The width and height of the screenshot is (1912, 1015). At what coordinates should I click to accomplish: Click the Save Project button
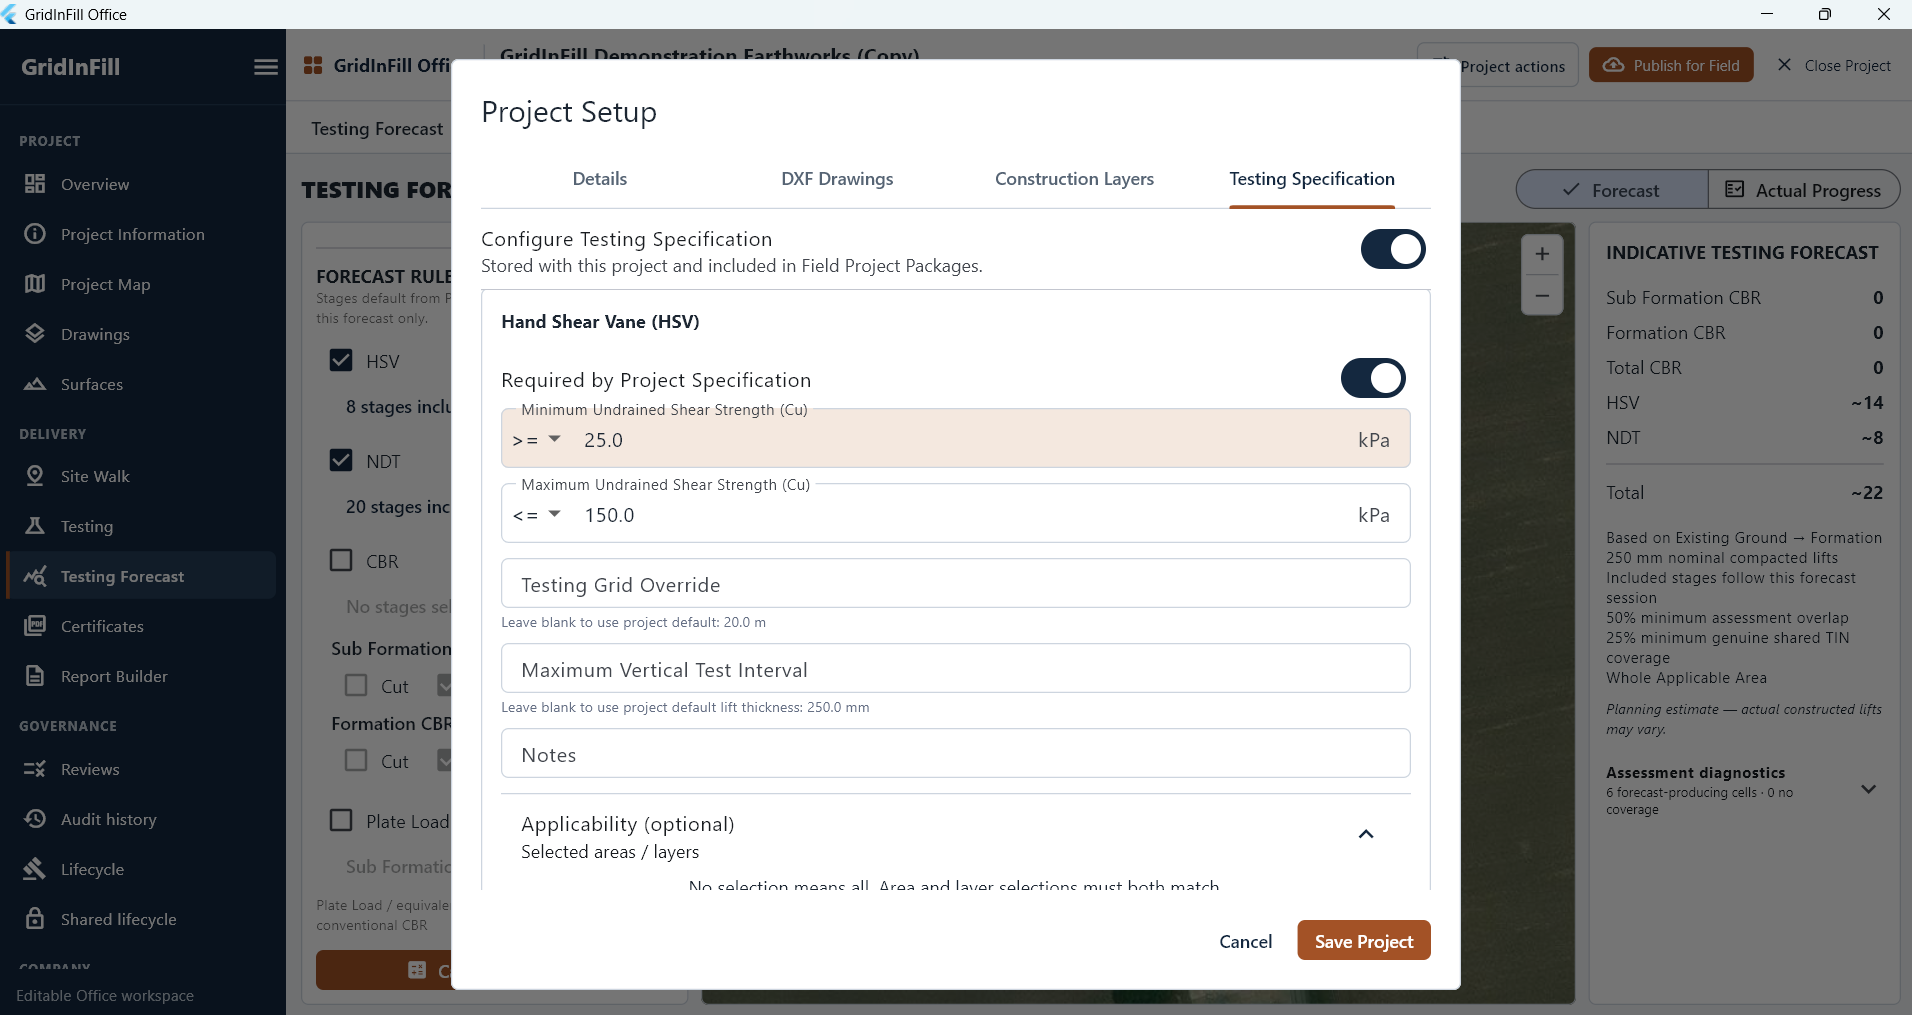click(x=1364, y=940)
